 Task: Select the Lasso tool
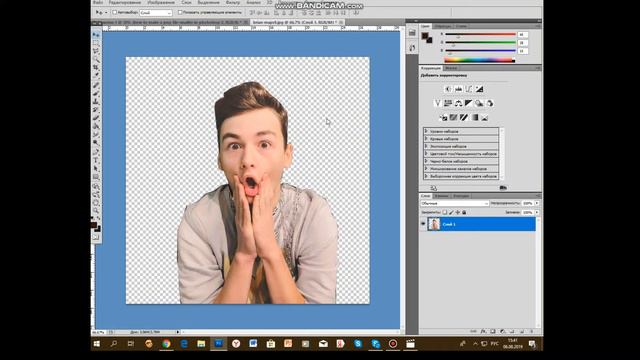[96, 51]
